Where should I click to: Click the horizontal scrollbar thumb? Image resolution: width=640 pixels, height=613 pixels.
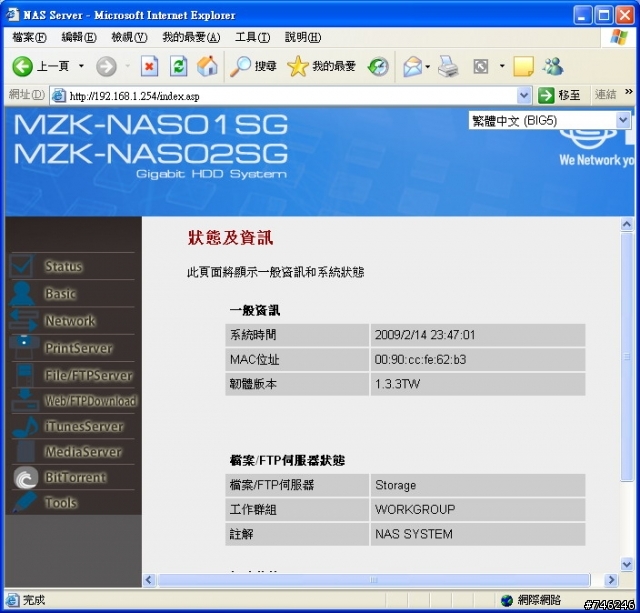coord(374,580)
